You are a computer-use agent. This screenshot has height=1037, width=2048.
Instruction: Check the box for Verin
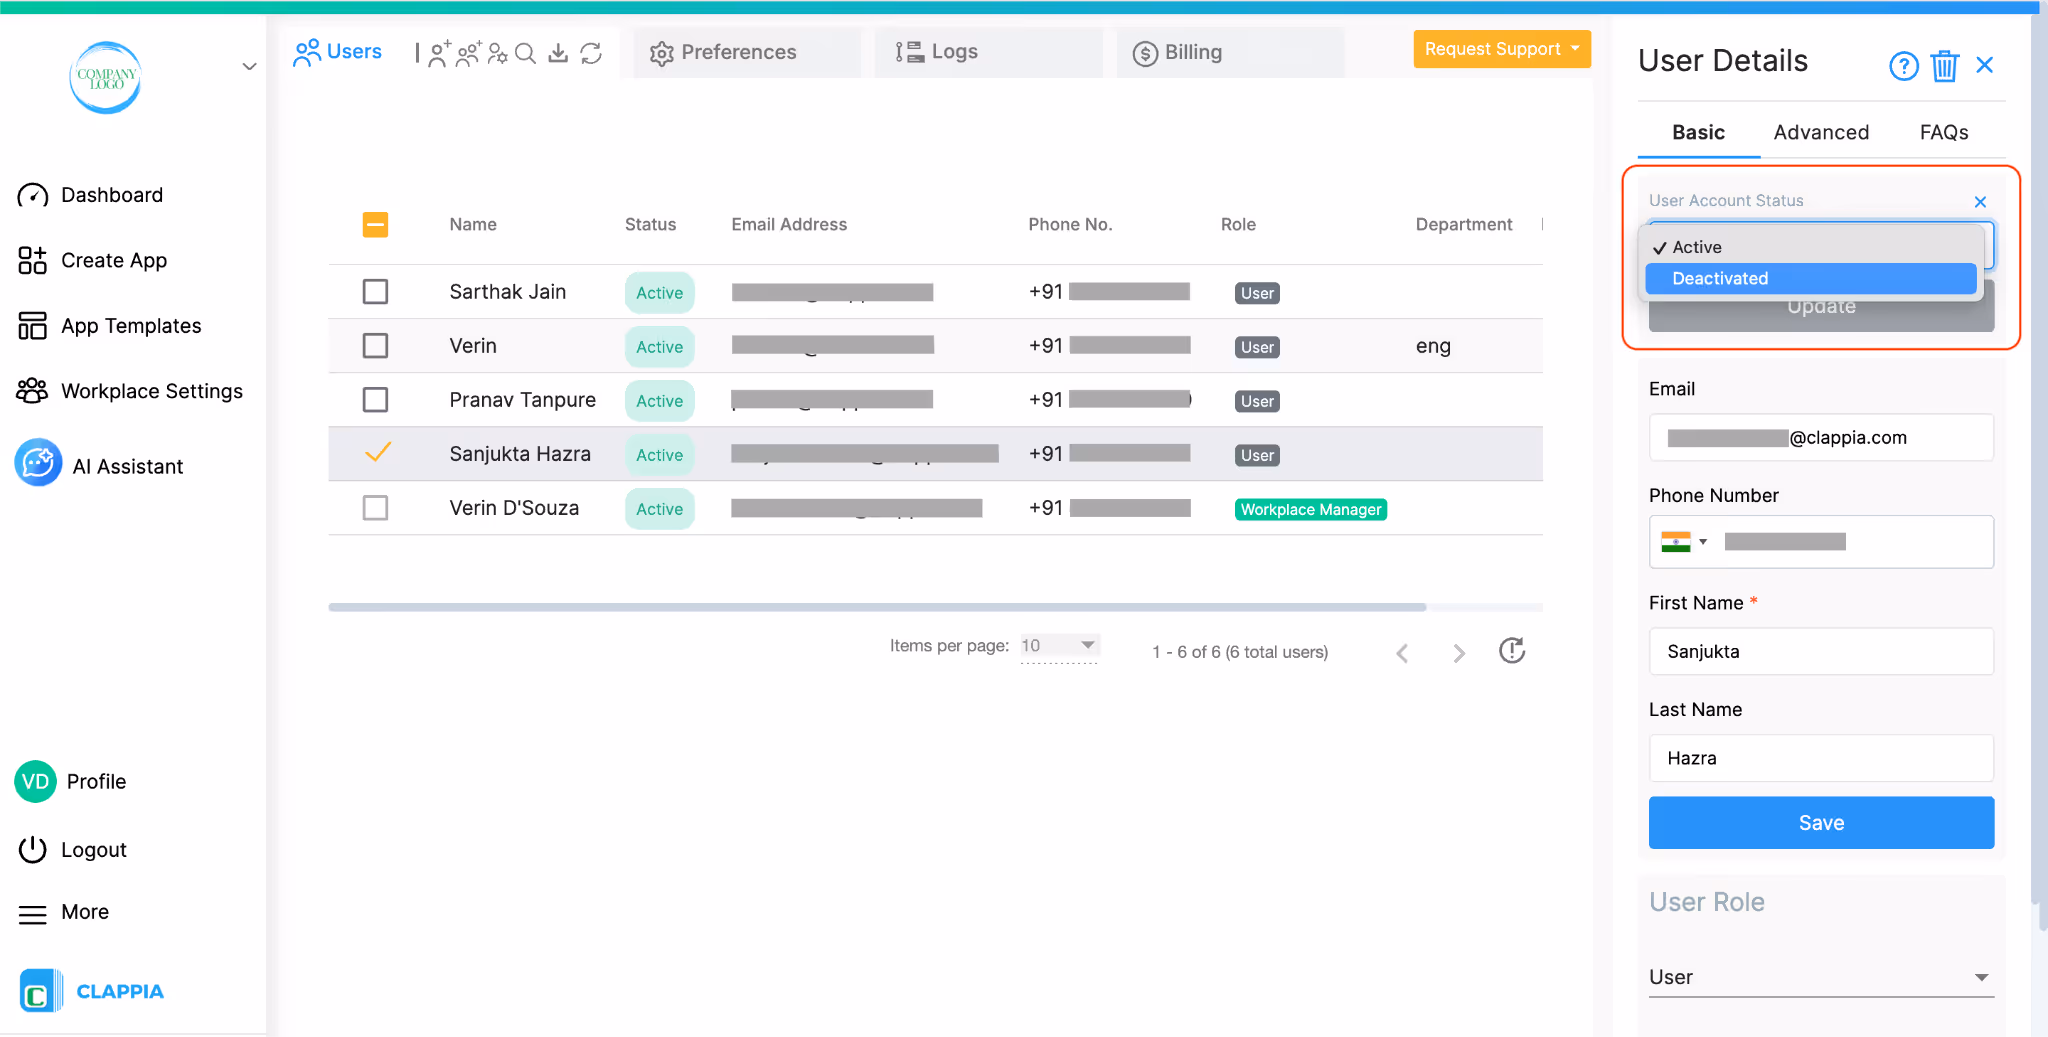[375, 345]
